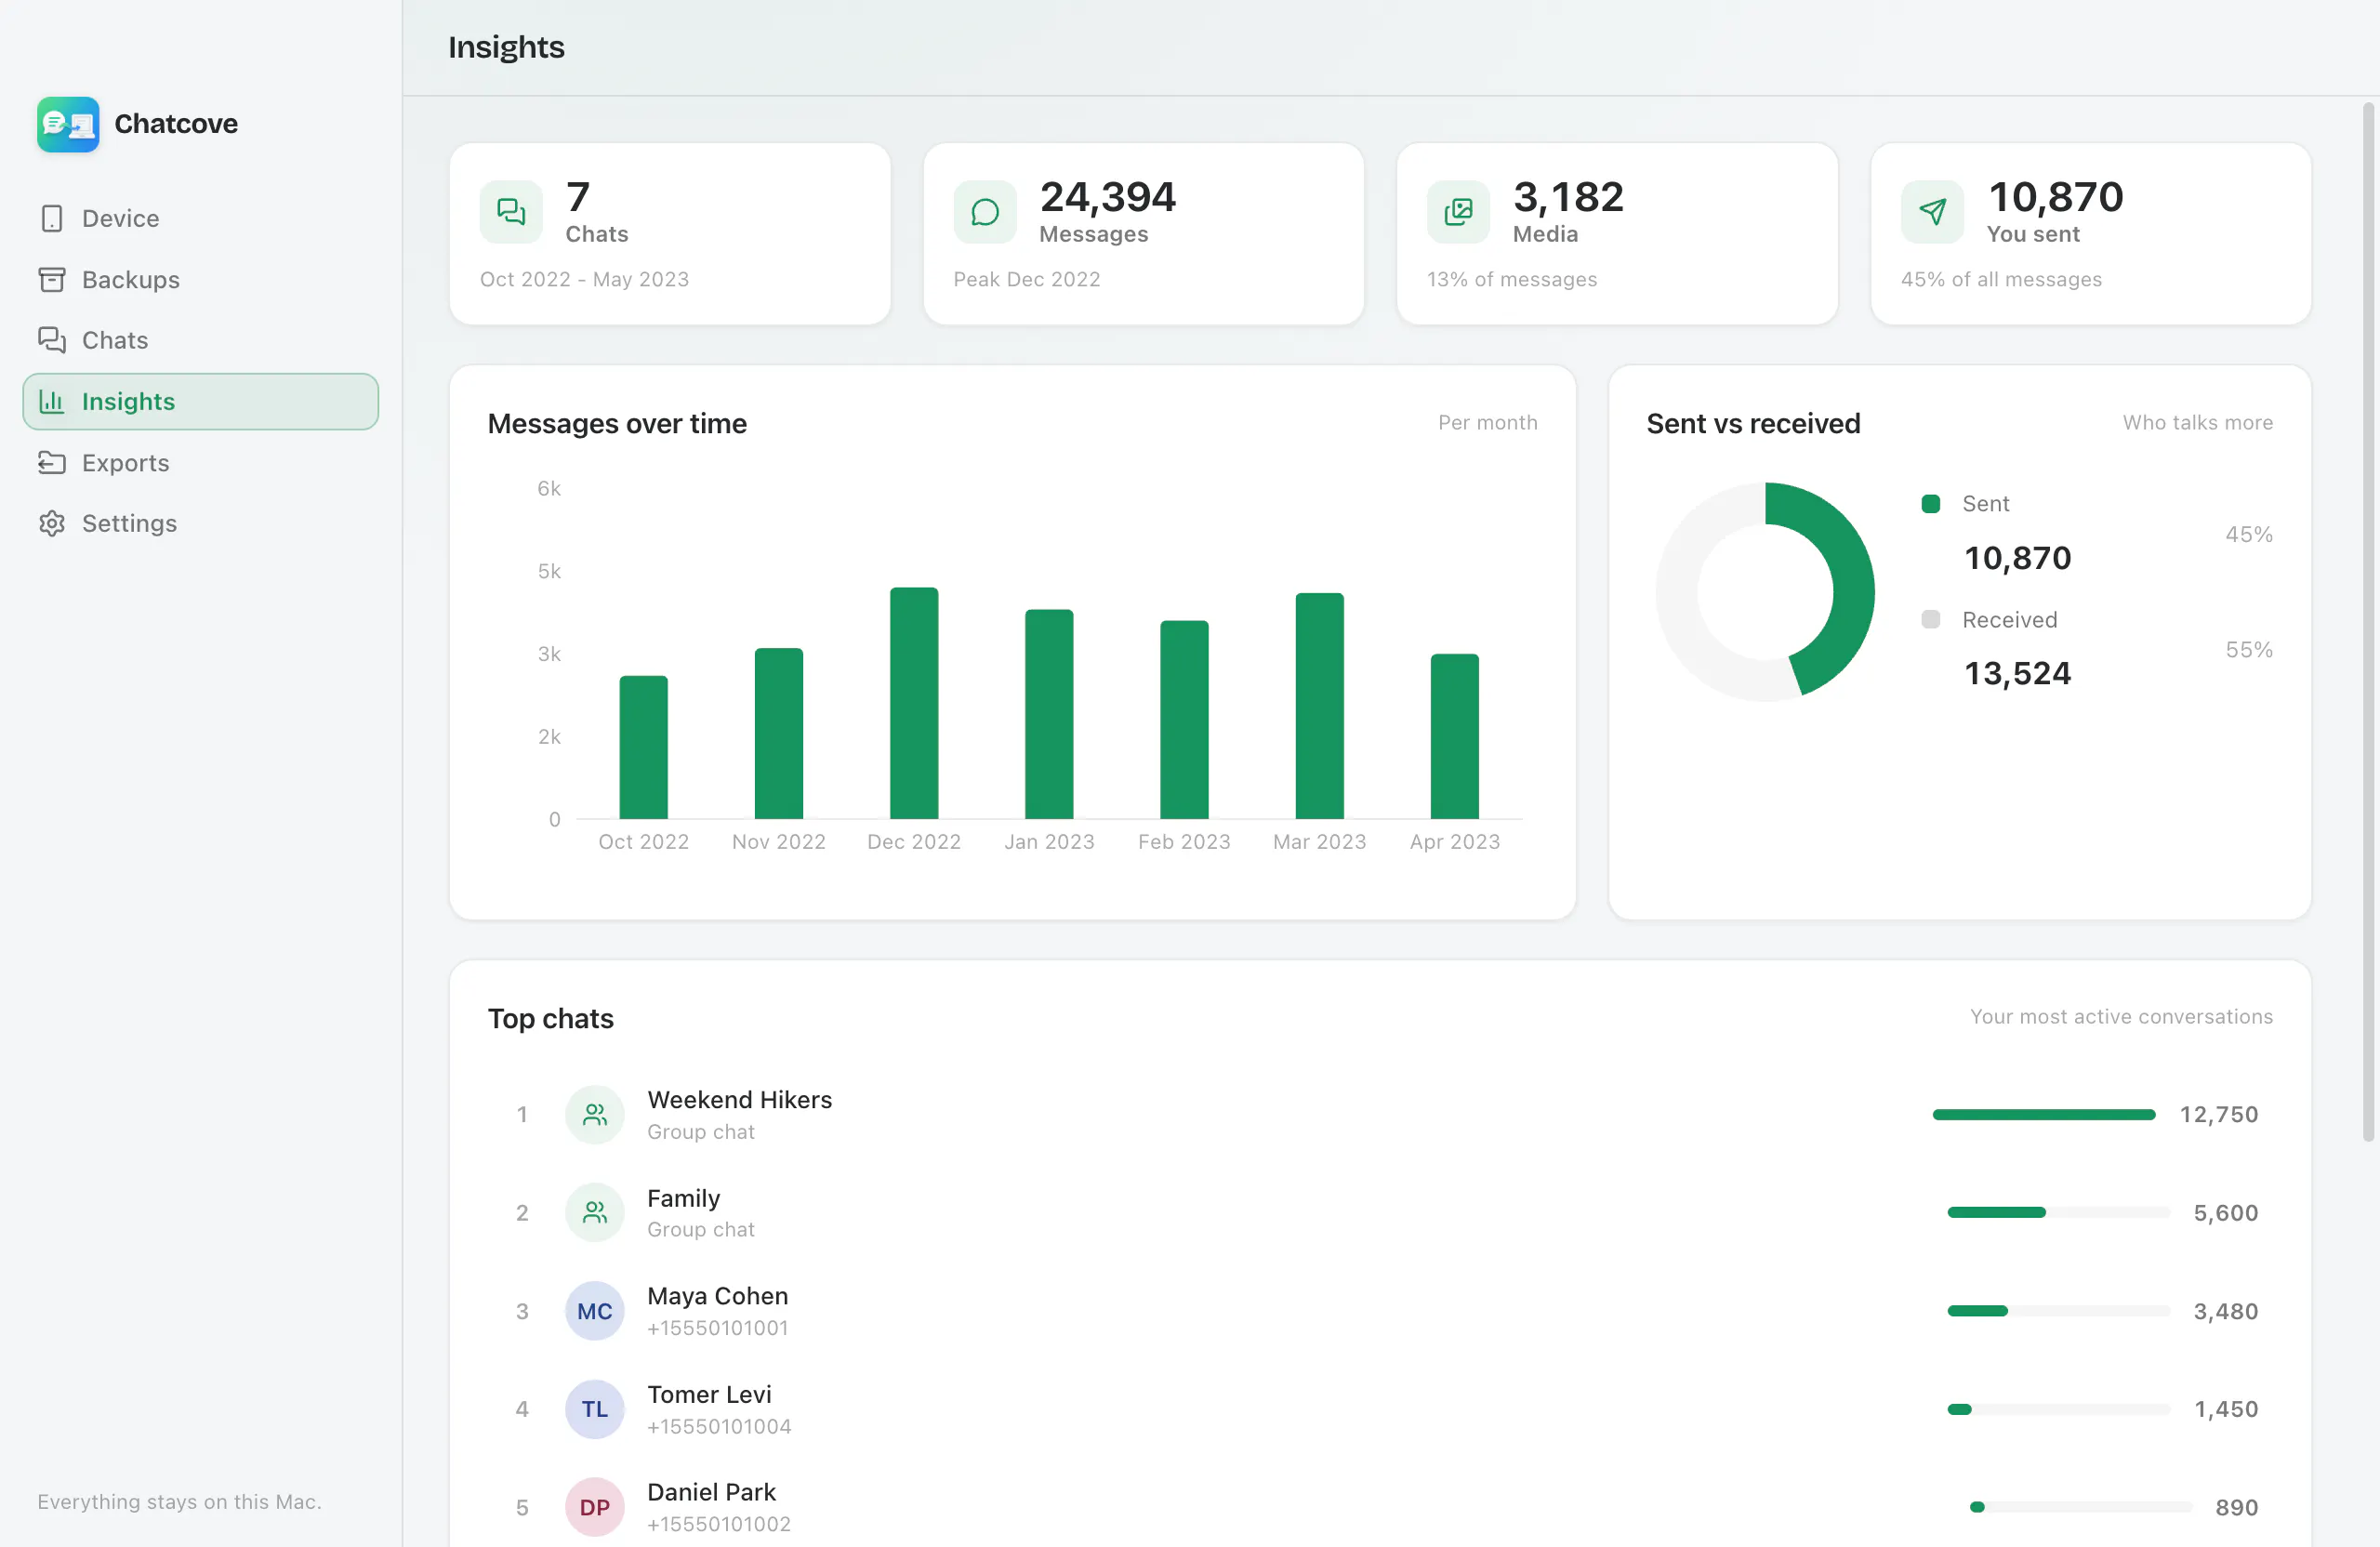Image resolution: width=2380 pixels, height=1547 pixels.
Task: Click the Insights page heading
Action: click(x=506, y=47)
